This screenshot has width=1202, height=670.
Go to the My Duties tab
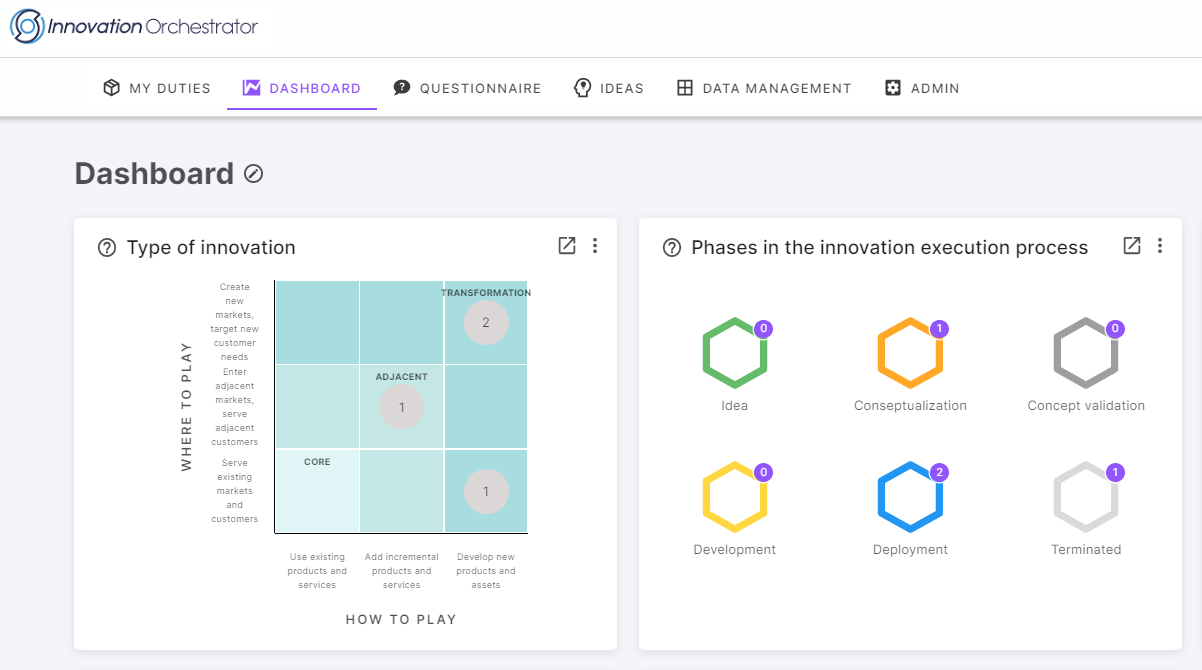pyautogui.click(x=157, y=88)
